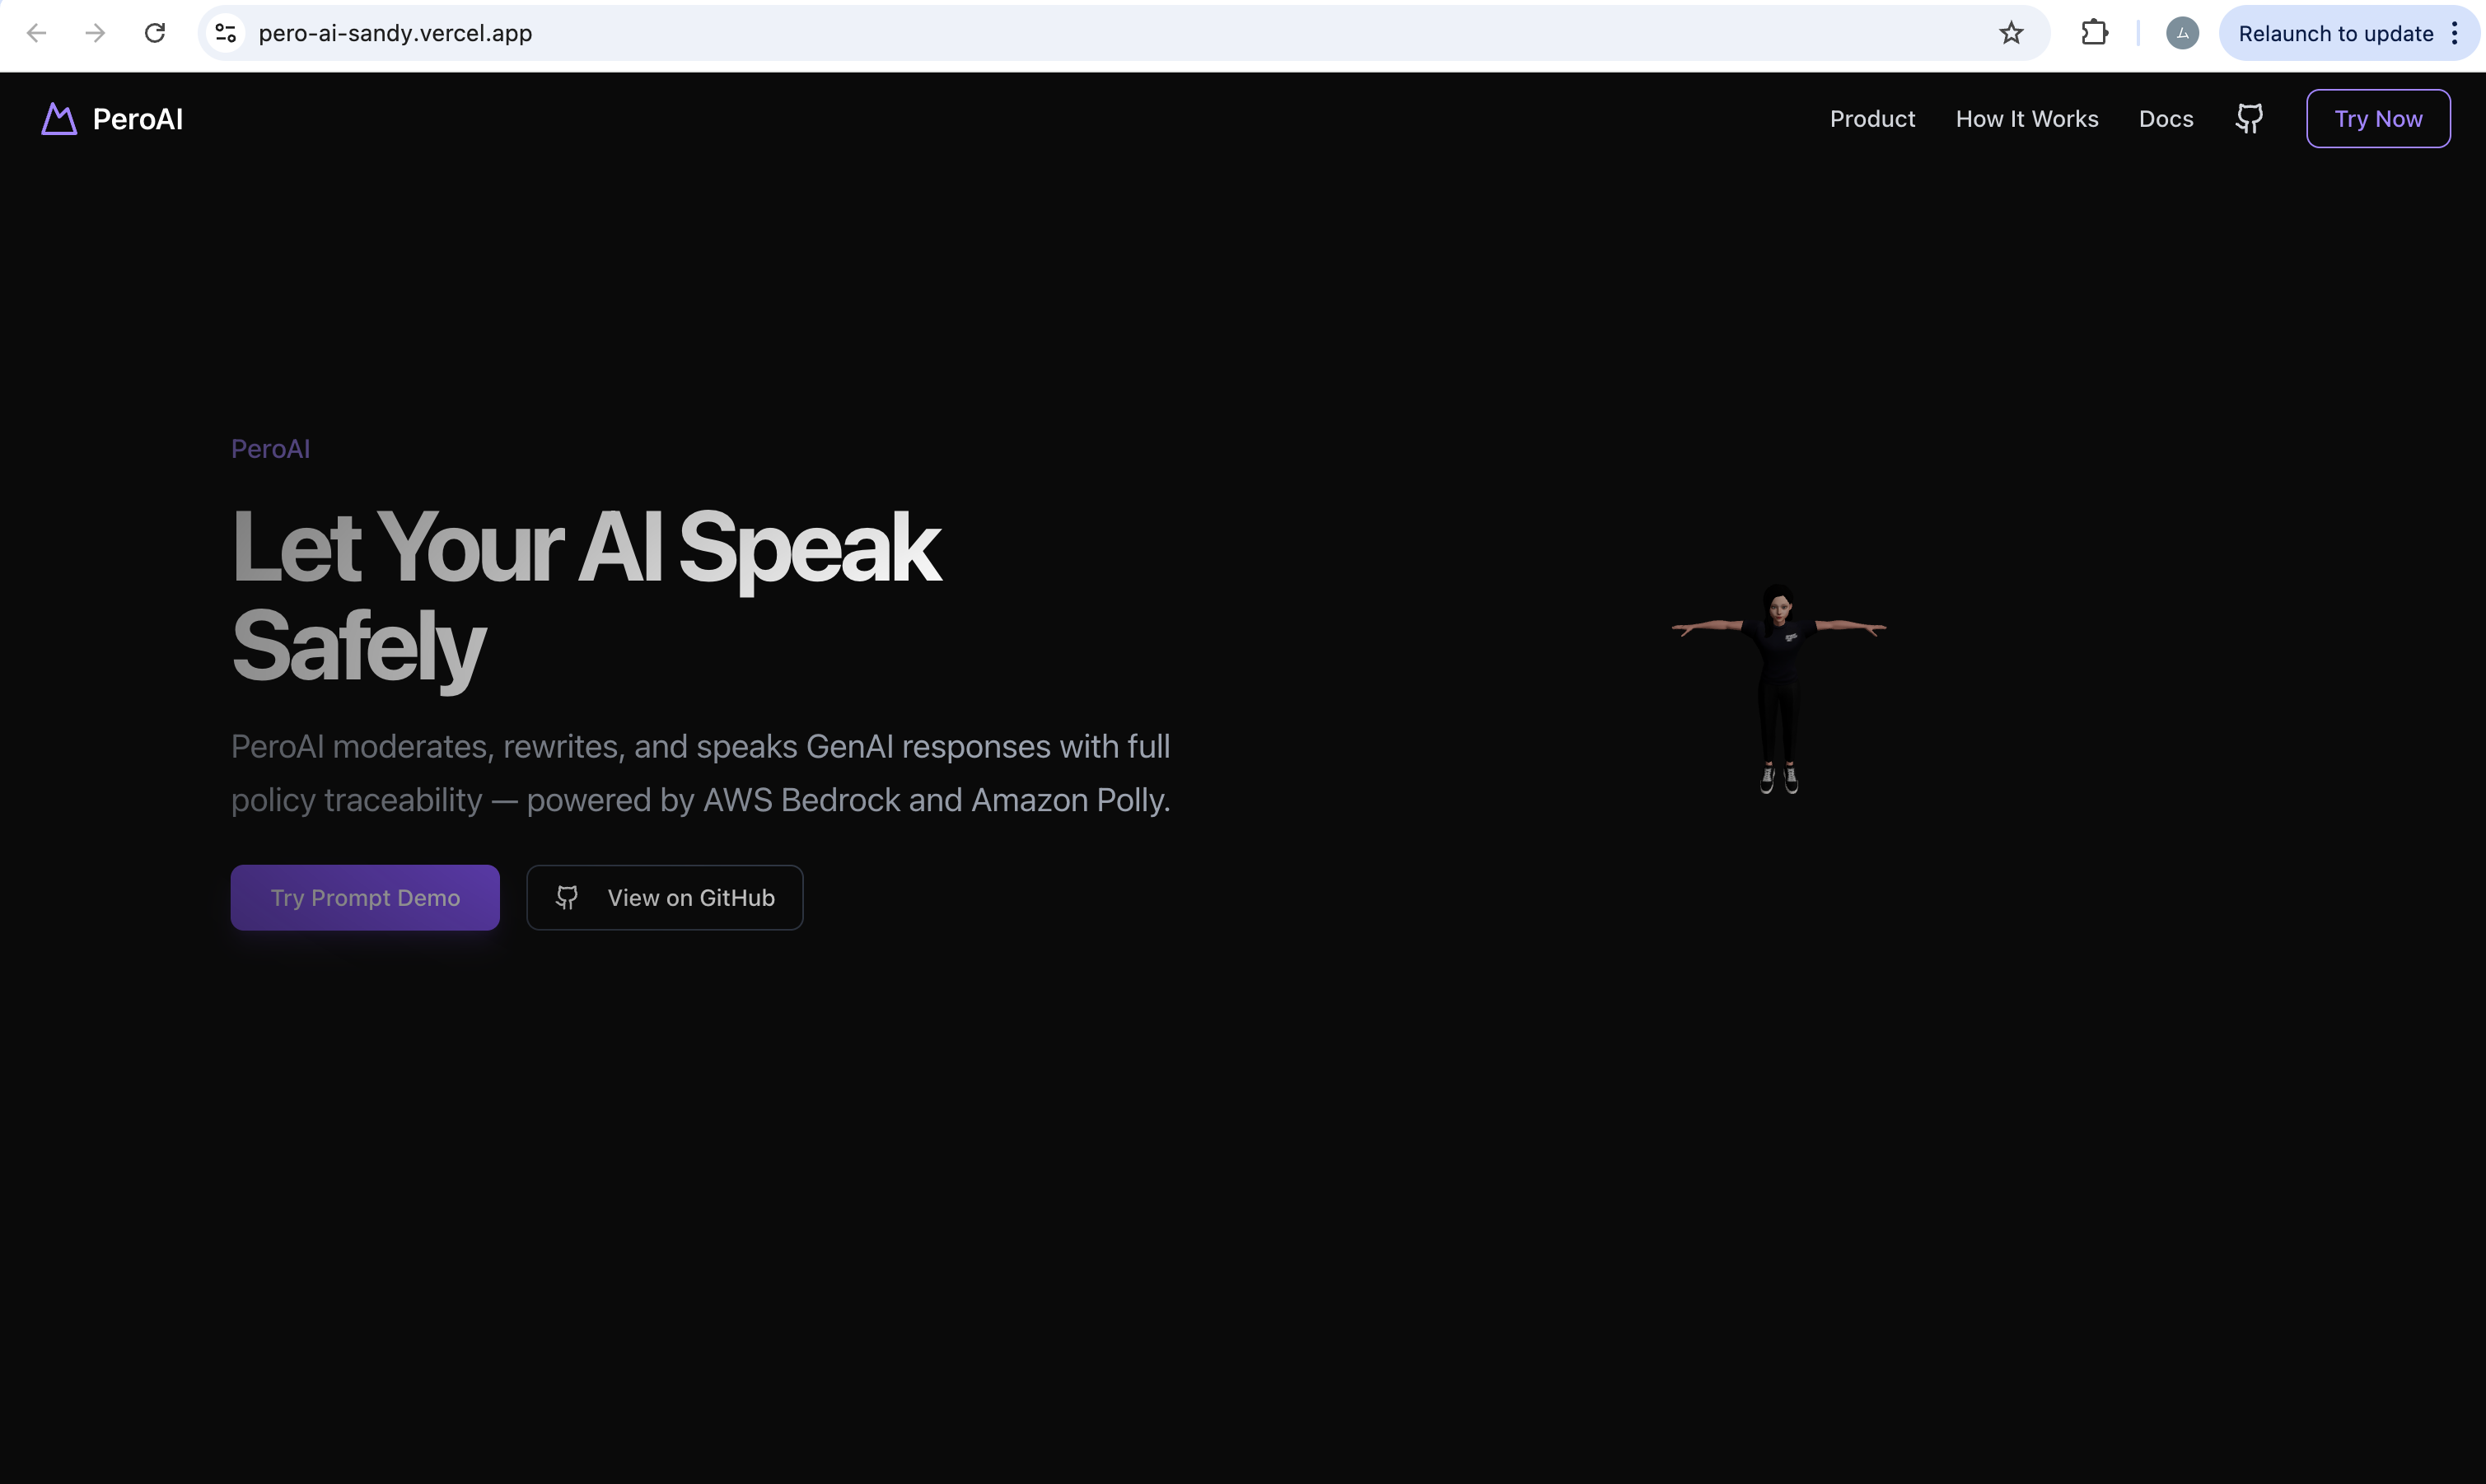The image size is (2486, 1484).
Task: Open GitHub icon in top navigation
Action: [x=2249, y=119]
